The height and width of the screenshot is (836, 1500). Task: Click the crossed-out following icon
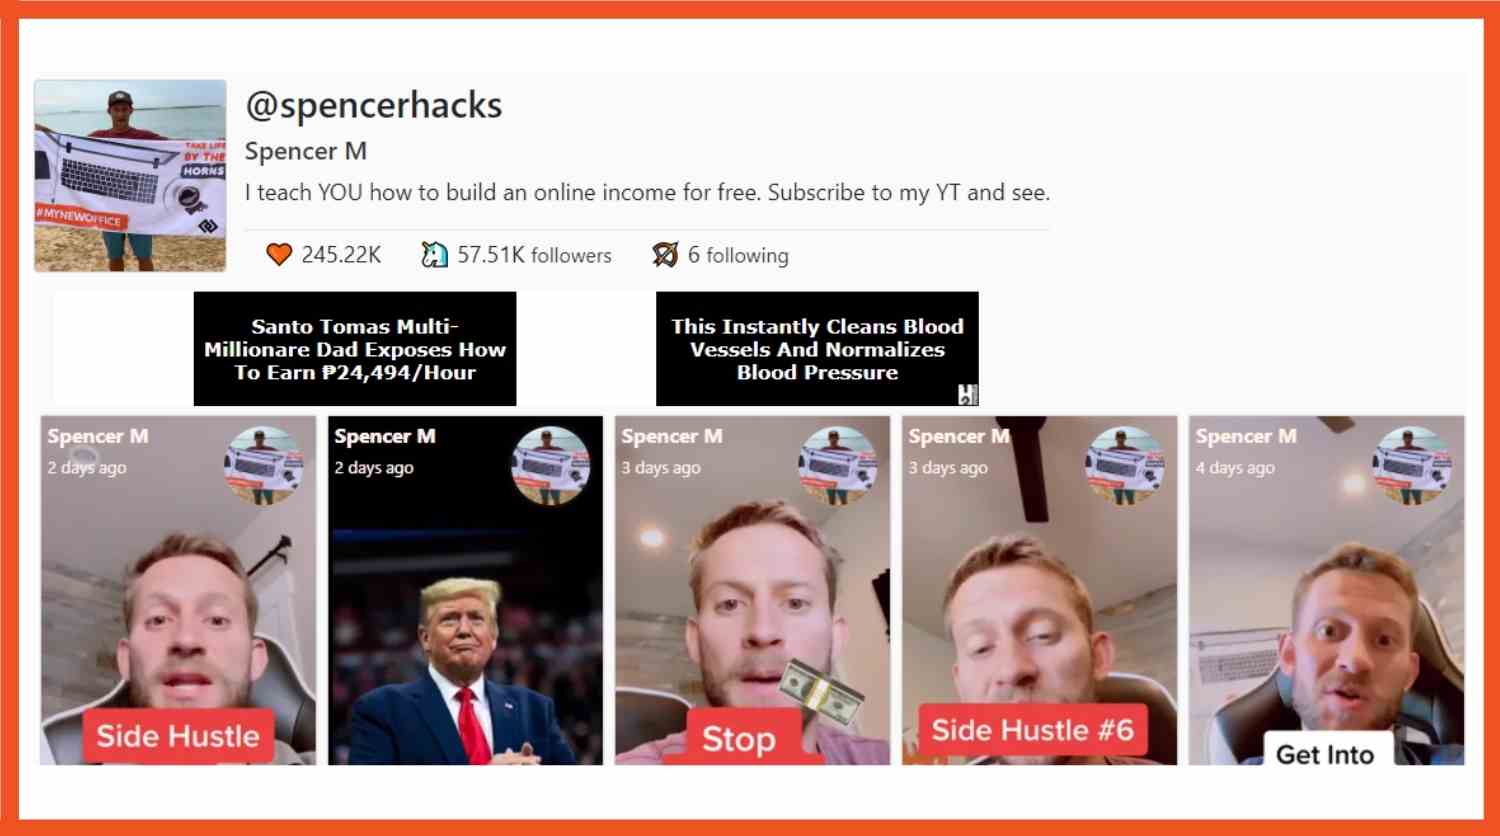coord(665,255)
